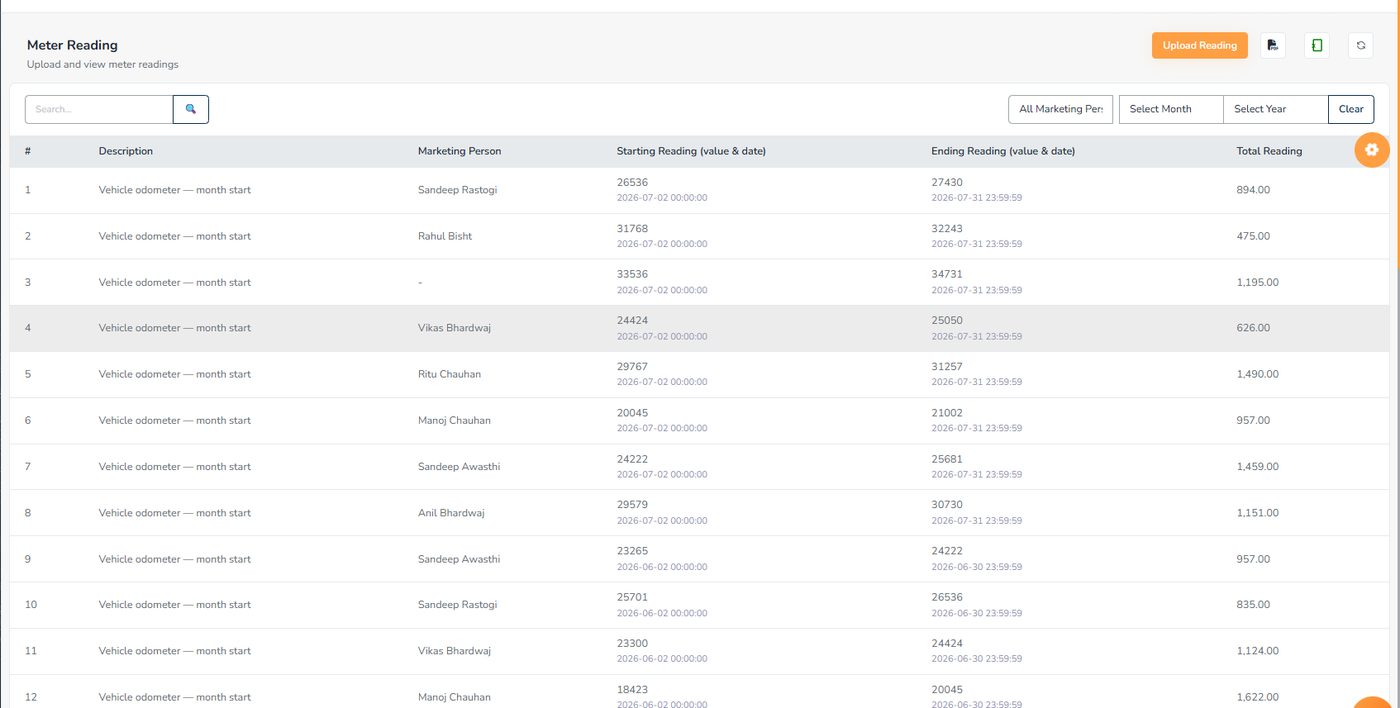
Task: Click the Starting Reading column header
Action: click(x=691, y=151)
